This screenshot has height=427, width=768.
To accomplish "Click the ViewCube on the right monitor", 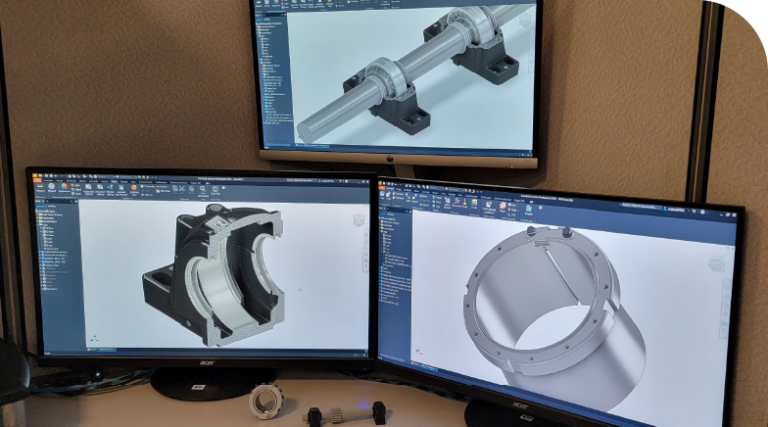I will (x=716, y=264).
